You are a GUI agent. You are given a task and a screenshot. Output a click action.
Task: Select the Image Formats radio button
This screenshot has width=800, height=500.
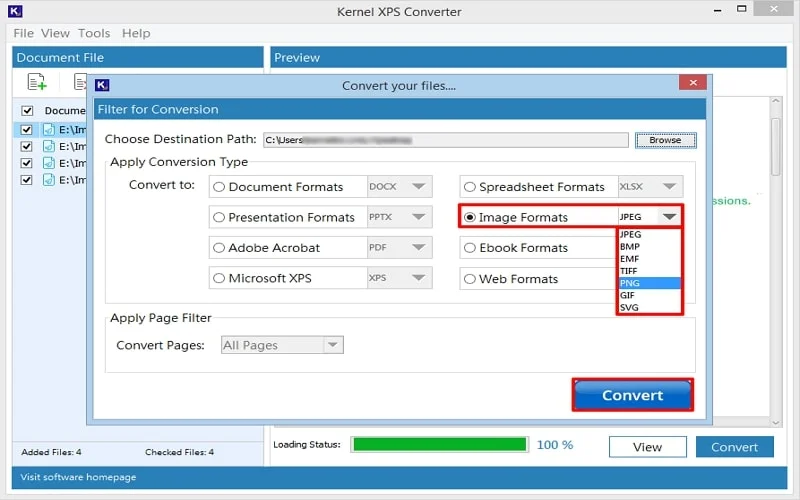[469, 217]
